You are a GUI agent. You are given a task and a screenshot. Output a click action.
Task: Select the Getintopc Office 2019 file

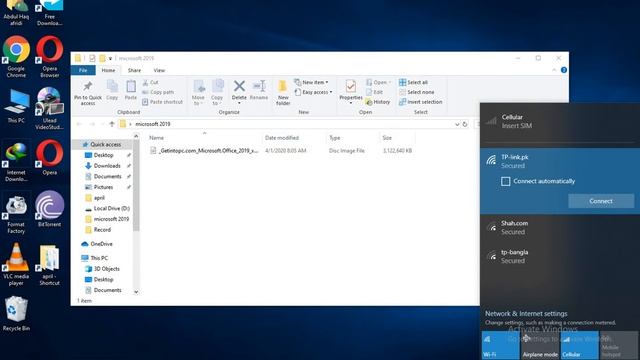click(x=281, y=151)
